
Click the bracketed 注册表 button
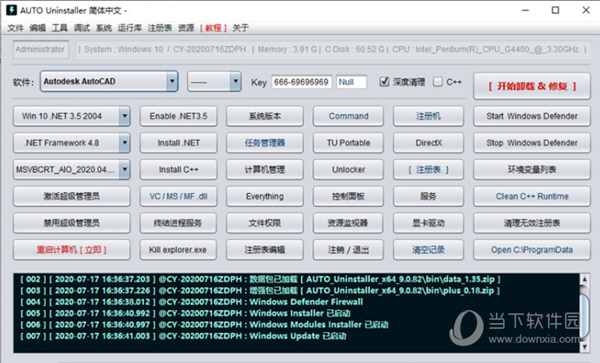(428, 169)
